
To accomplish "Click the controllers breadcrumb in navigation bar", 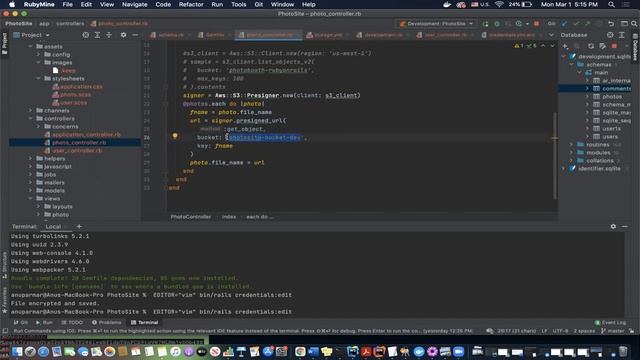I will click(70, 24).
